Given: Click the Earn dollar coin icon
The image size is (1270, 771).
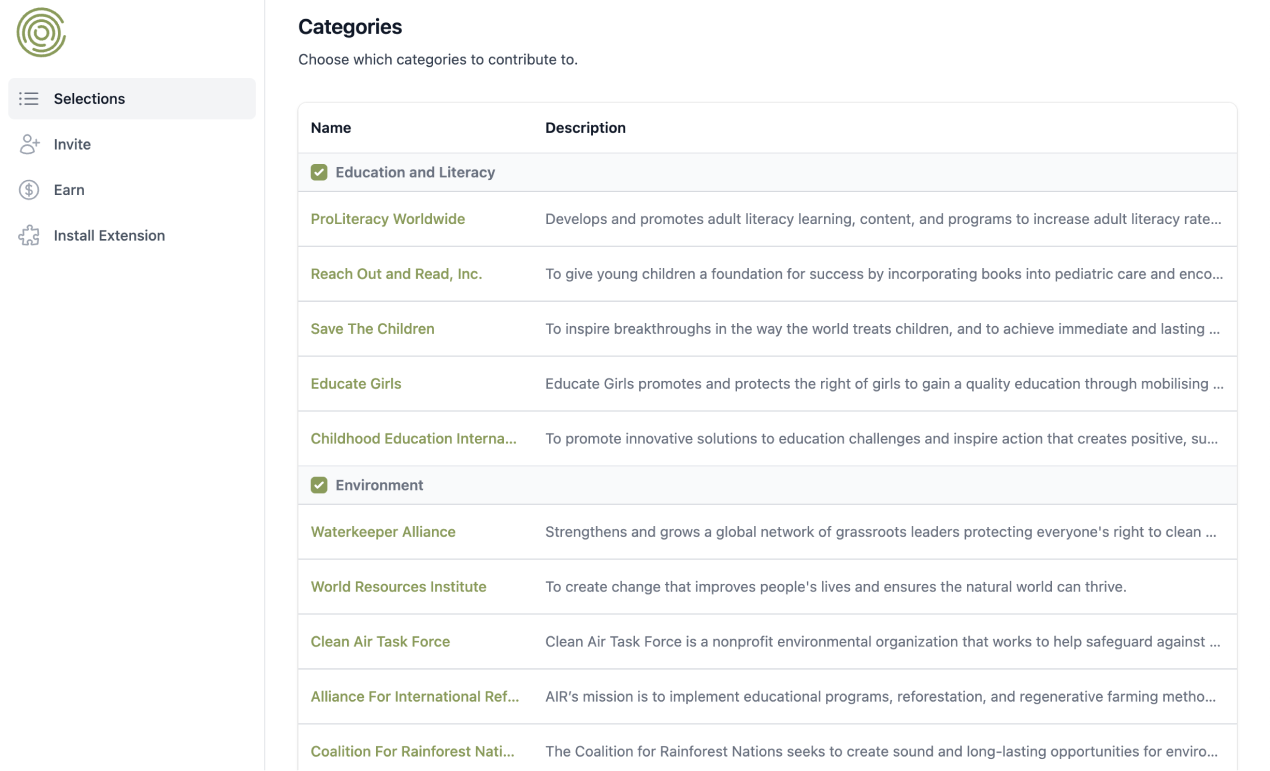Looking at the screenshot, I should [x=29, y=190].
